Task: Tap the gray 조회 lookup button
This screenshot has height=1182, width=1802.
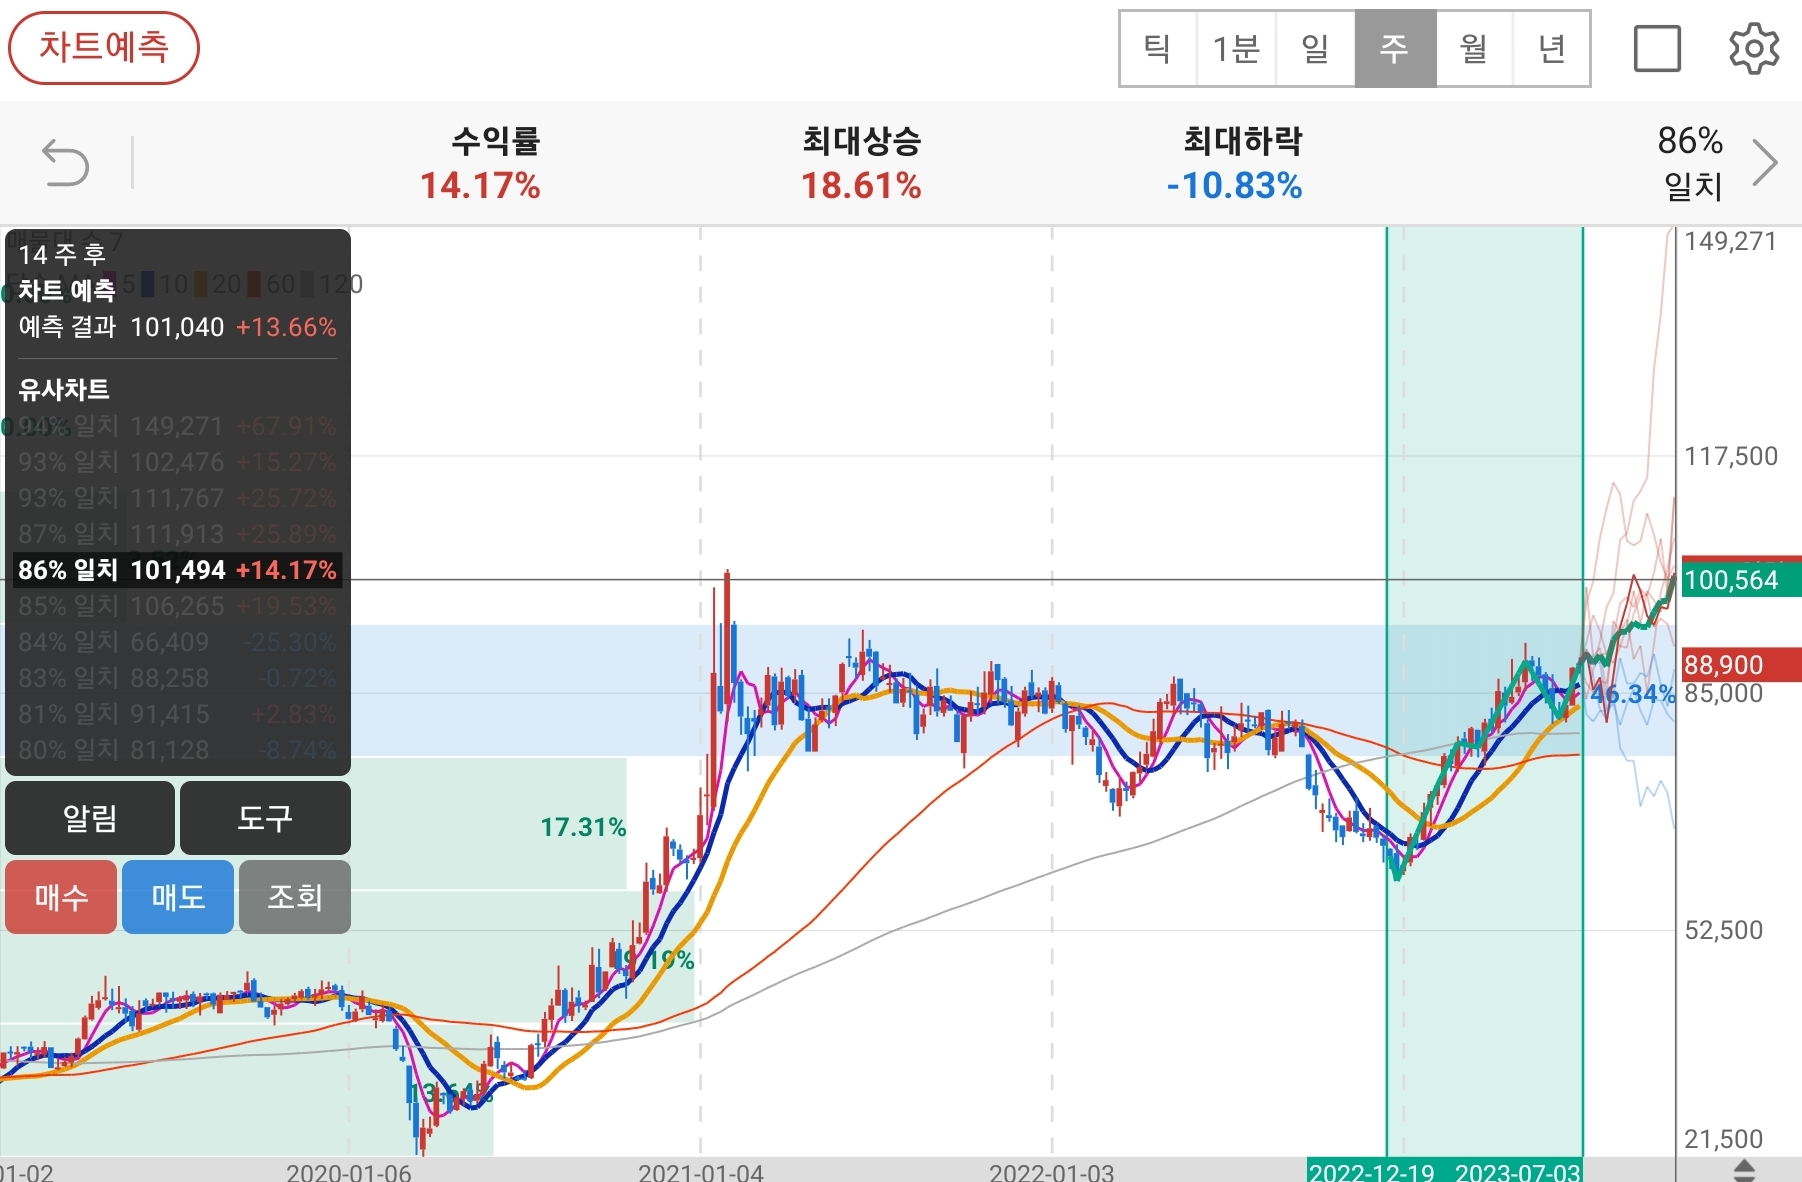Action: [295, 897]
